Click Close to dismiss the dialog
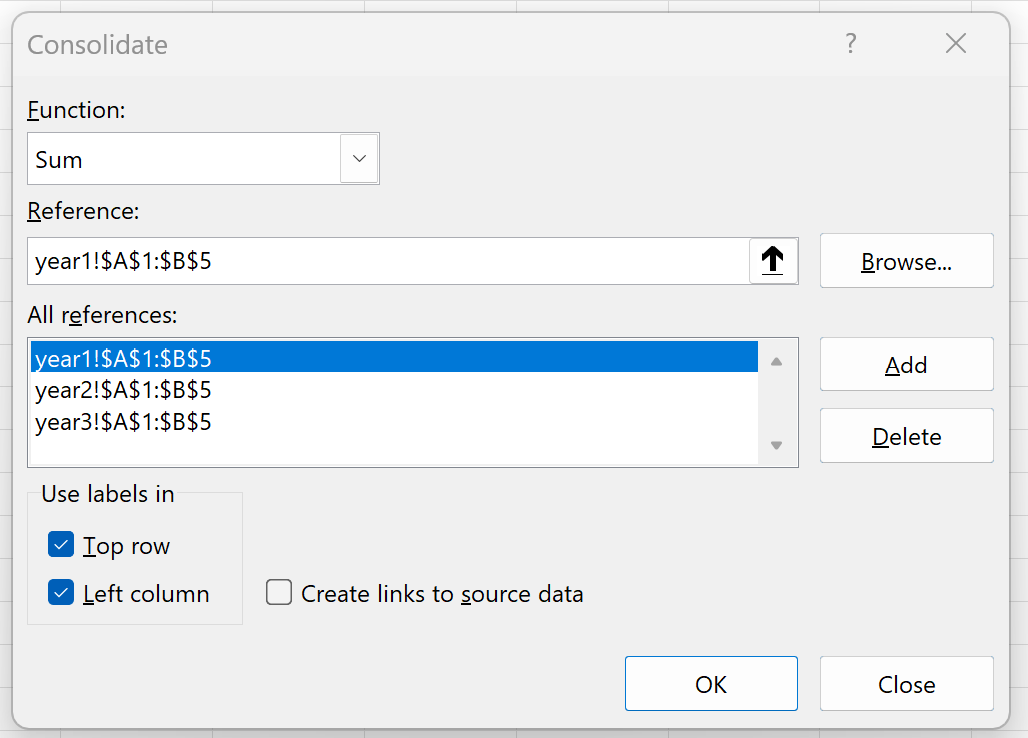1028x738 pixels. pyautogui.click(x=906, y=683)
